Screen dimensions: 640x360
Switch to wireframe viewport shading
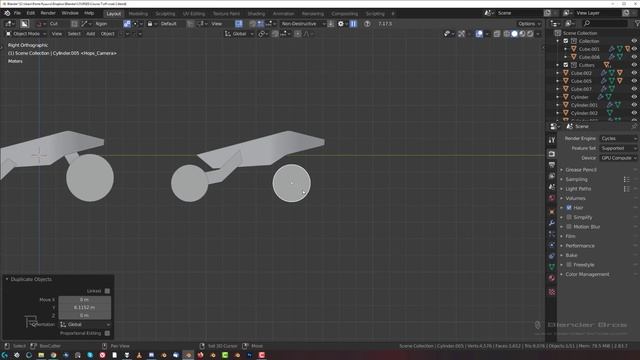[507, 34]
